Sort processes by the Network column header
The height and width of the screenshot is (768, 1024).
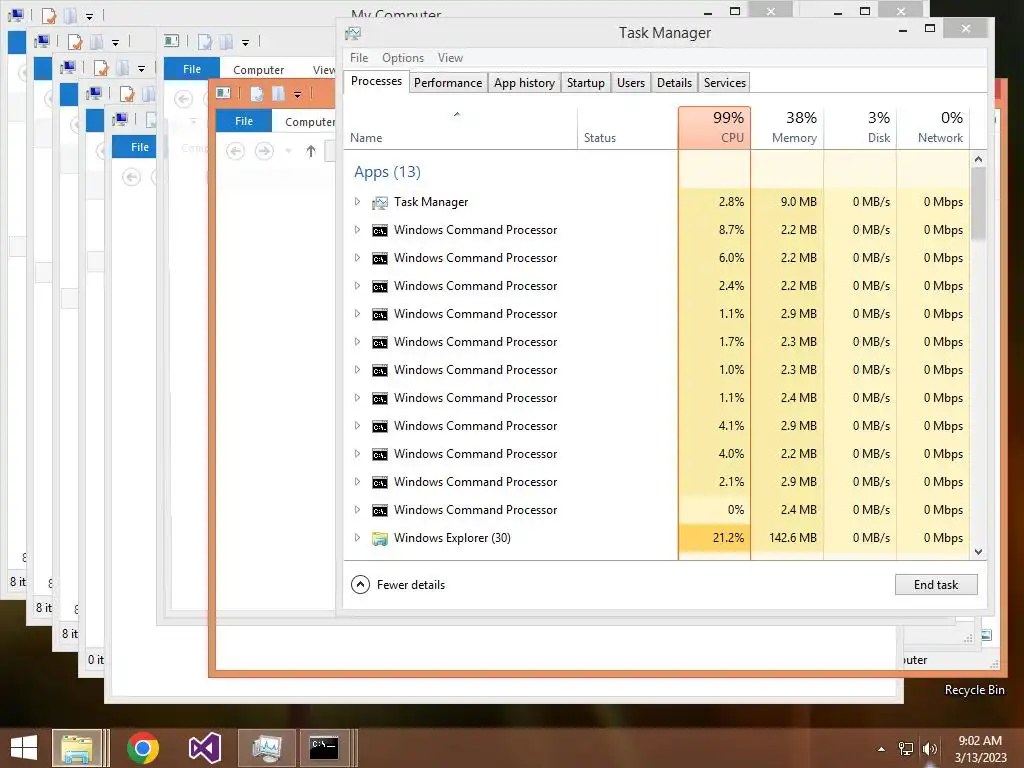[934, 128]
